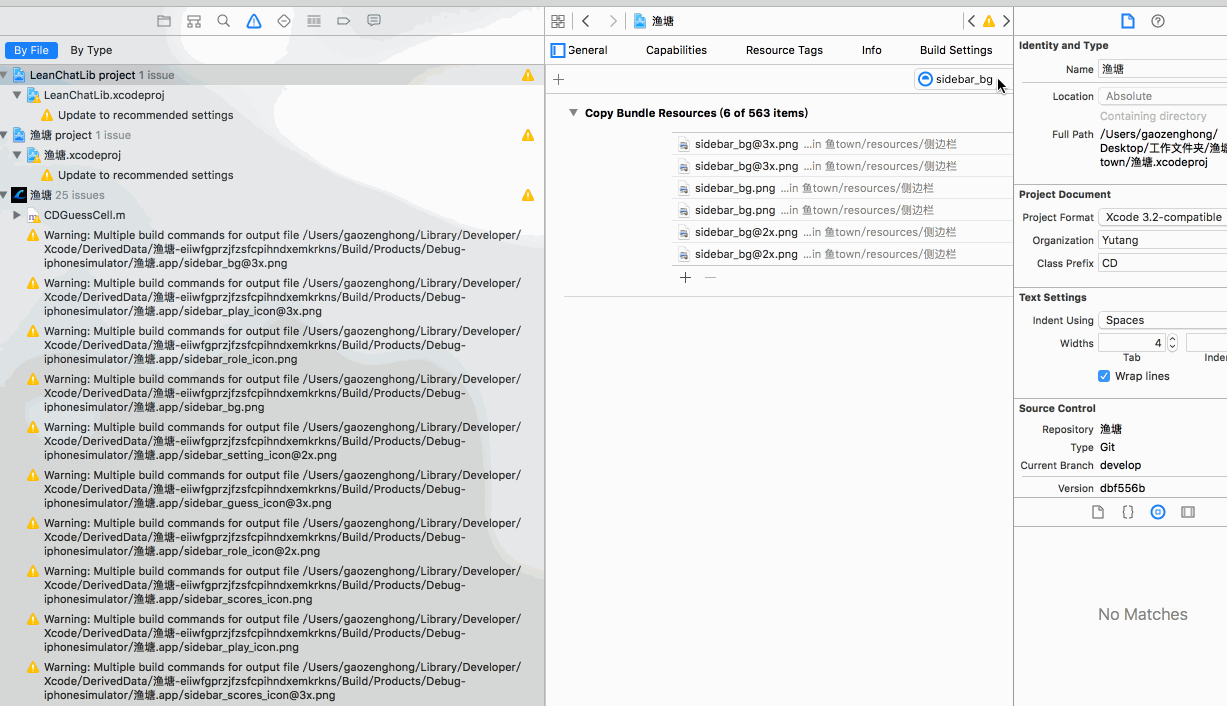The width and height of the screenshot is (1227, 706).
Task: Edit the Class Prefix field CD
Action: [1162, 263]
